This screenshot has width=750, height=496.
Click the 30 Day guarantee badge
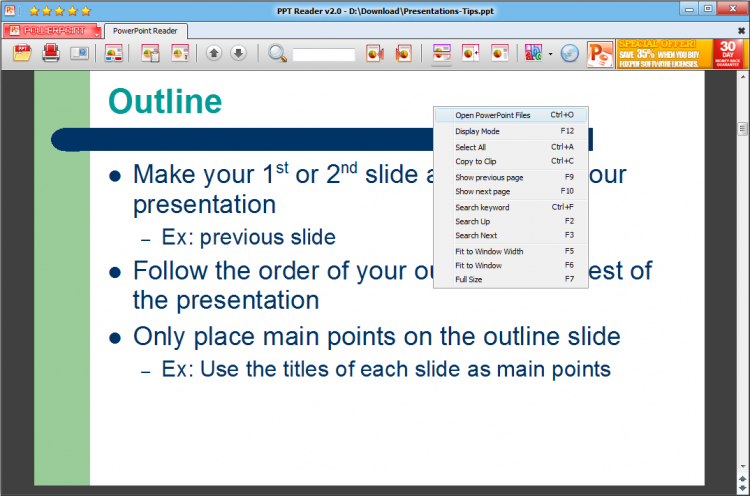coord(728,54)
